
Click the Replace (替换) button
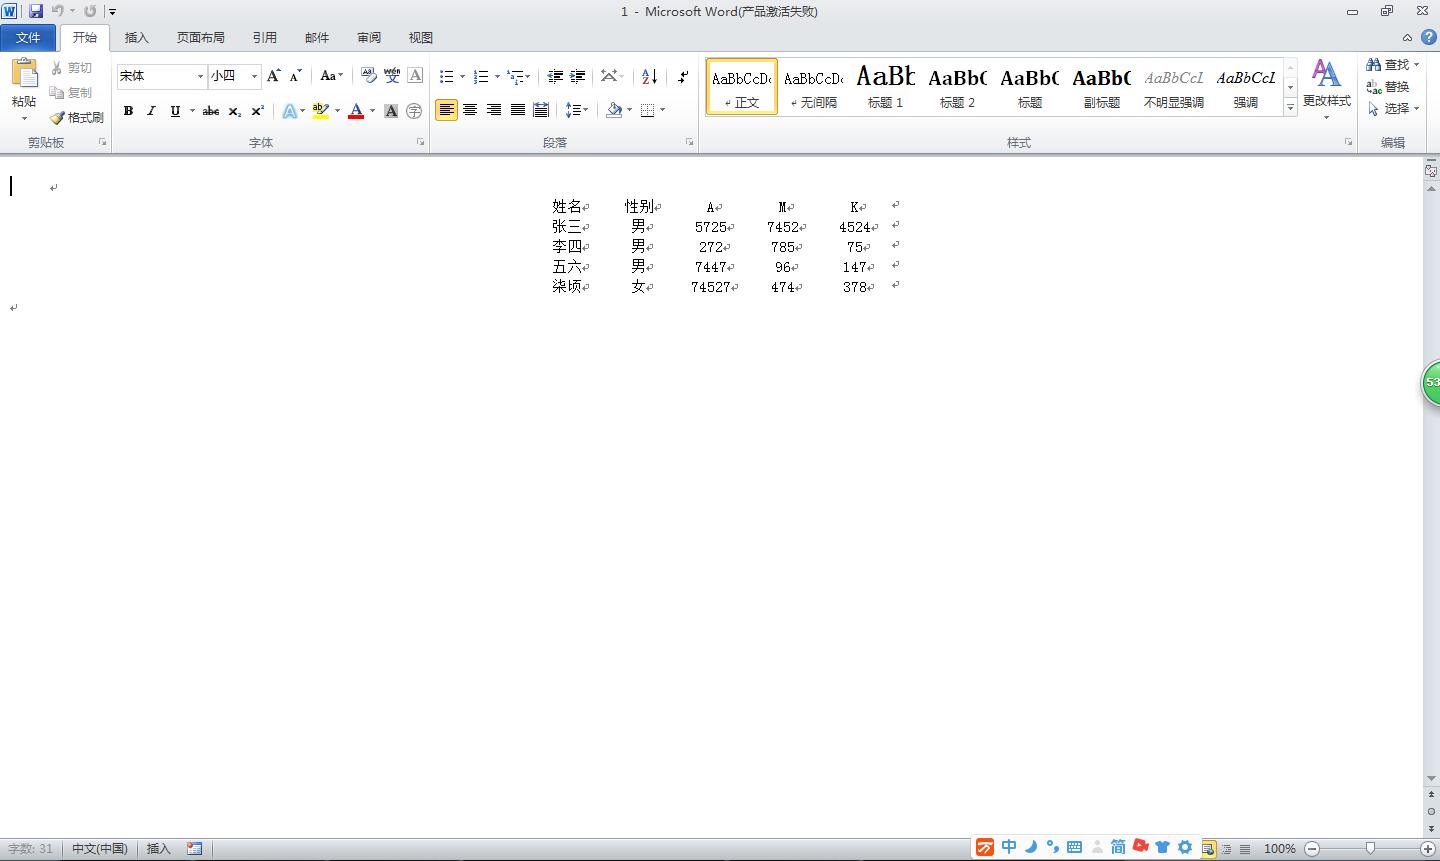tap(1388, 87)
